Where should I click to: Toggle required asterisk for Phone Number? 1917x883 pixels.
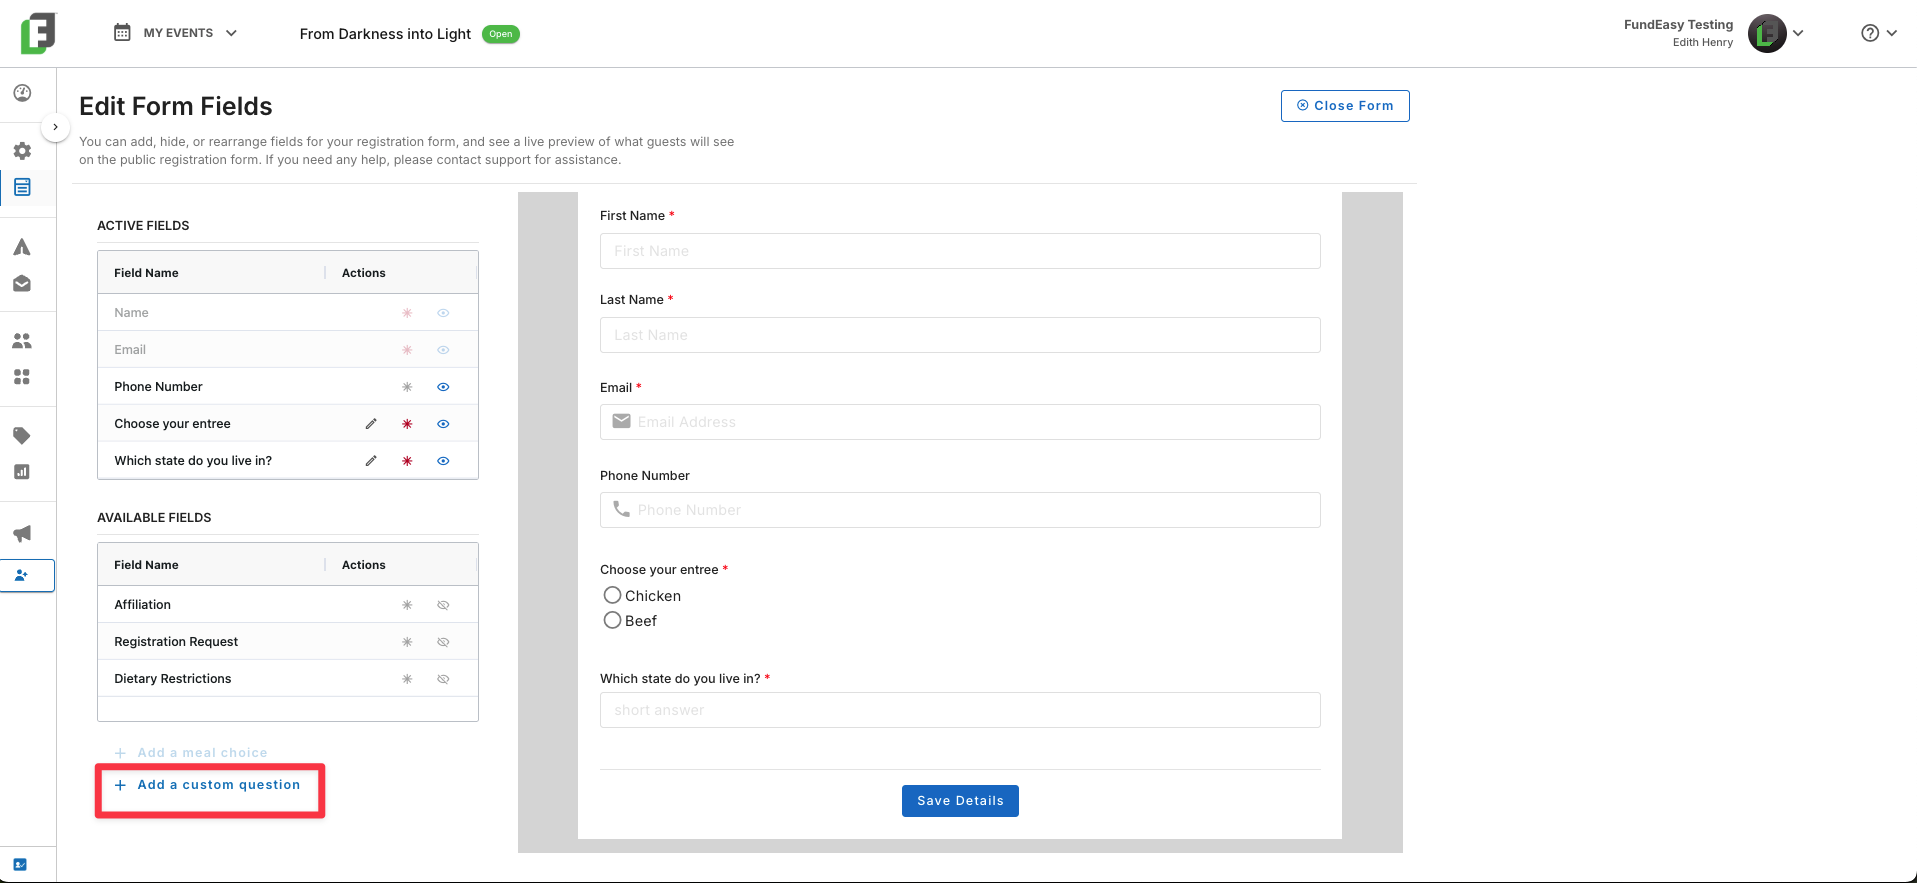pyautogui.click(x=407, y=387)
